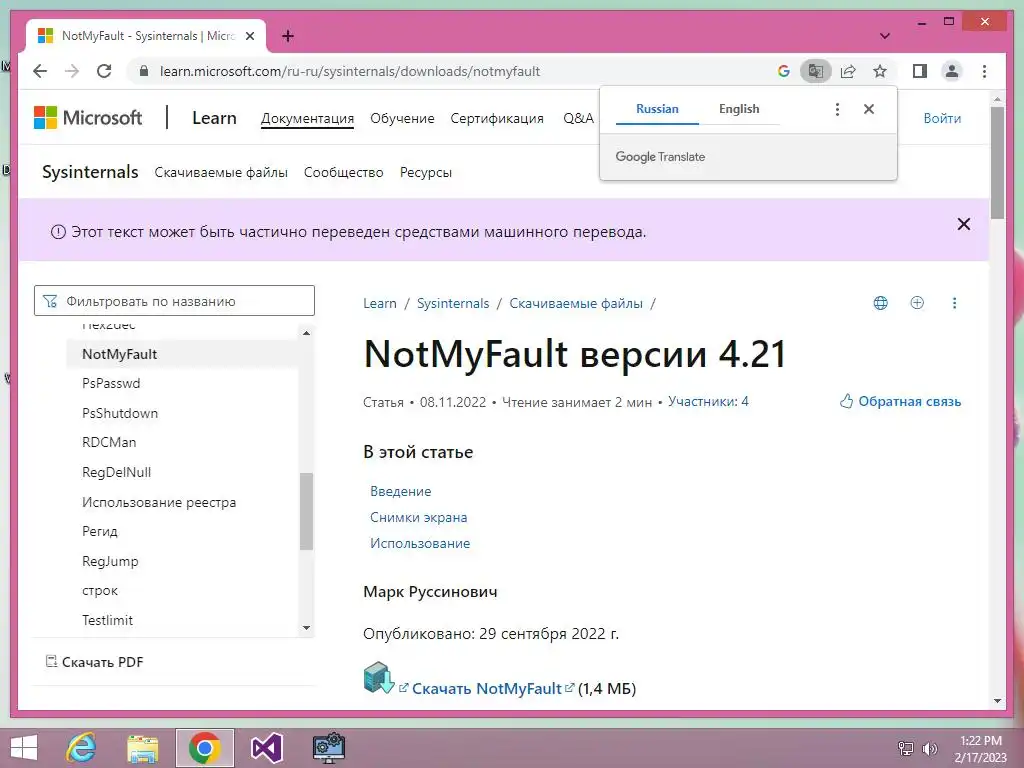Select Использование реестра in the sidebar
The height and width of the screenshot is (768, 1024).
click(159, 502)
